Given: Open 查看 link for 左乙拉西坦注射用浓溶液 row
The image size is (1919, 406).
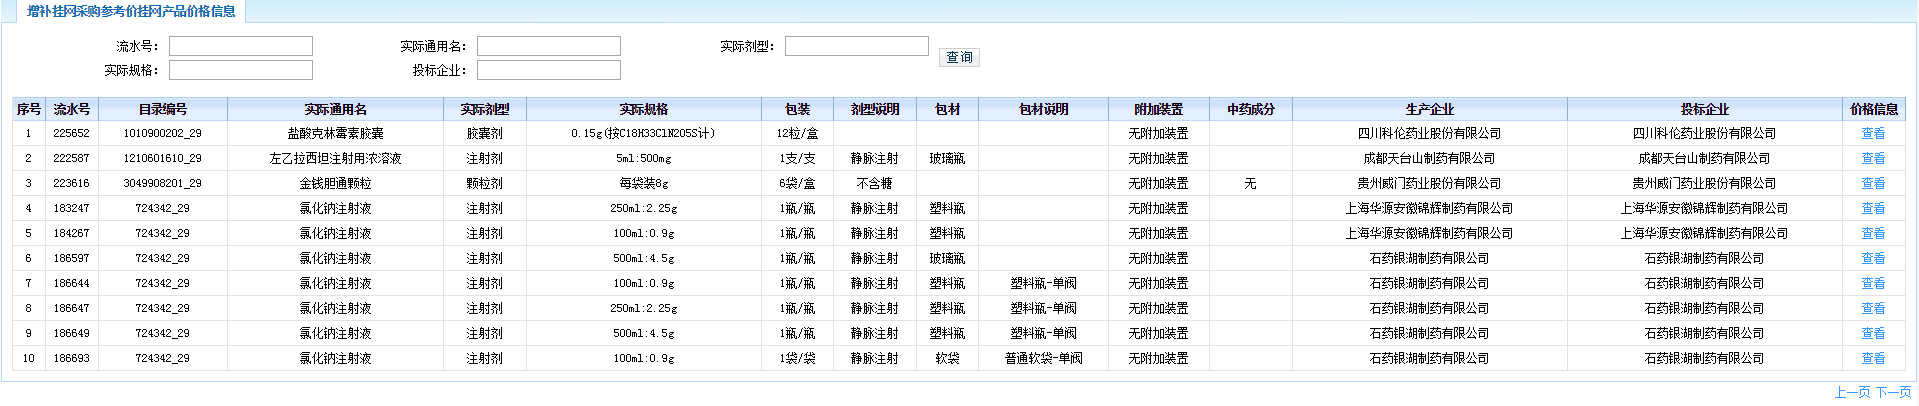Looking at the screenshot, I should 1872,158.
